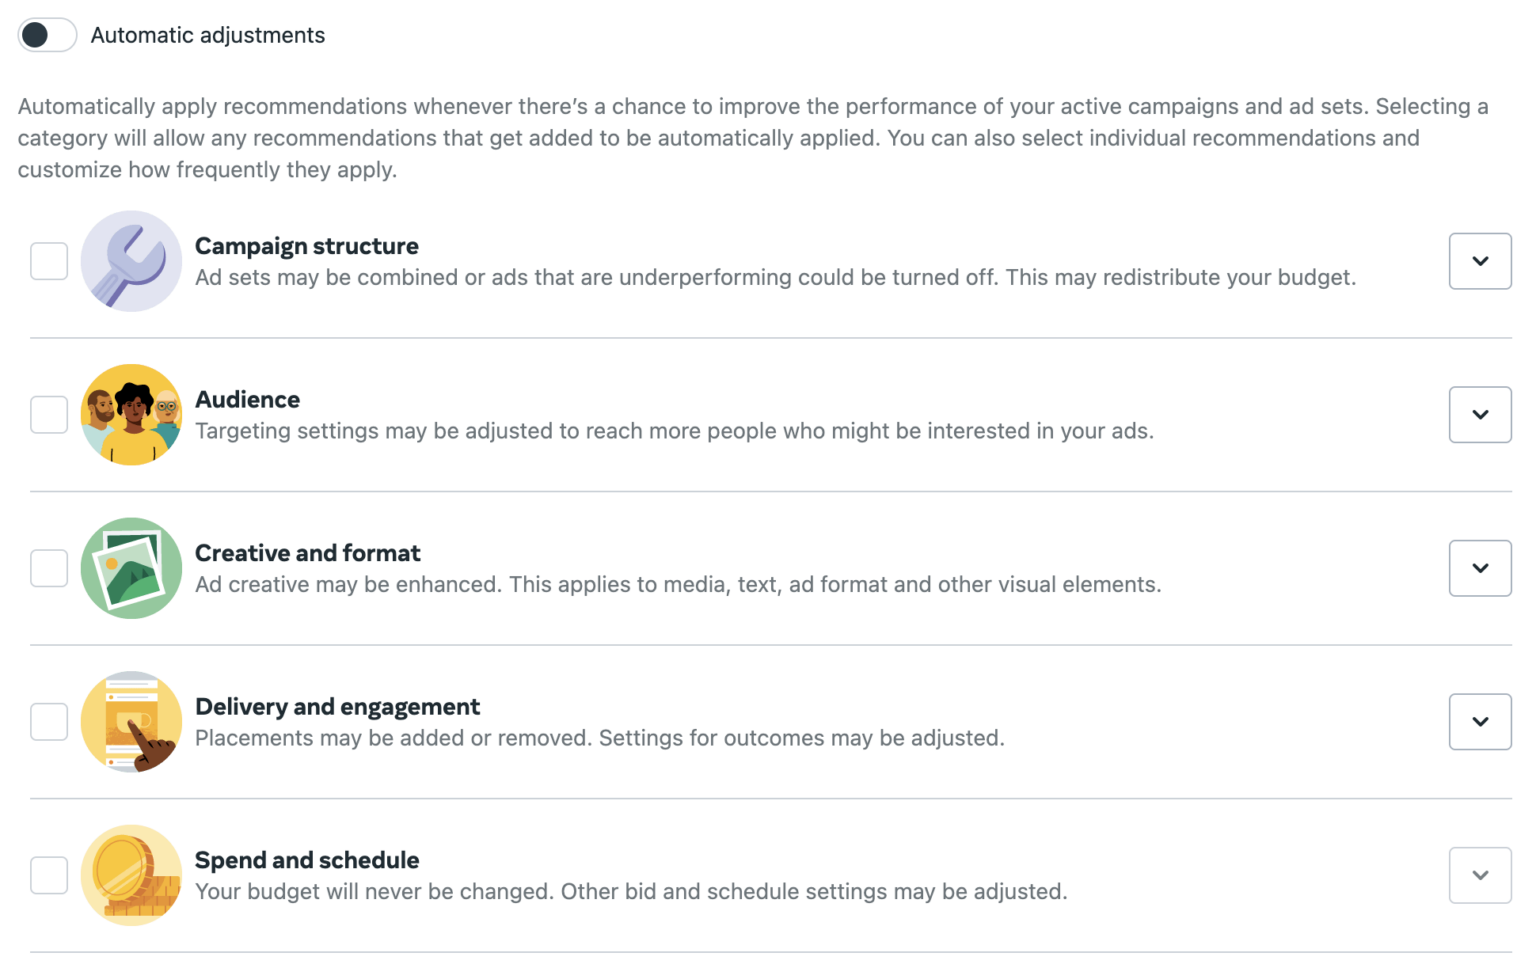Click the Audience heading text
Viewport: 1536px width, 964px height.
click(x=247, y=400)
